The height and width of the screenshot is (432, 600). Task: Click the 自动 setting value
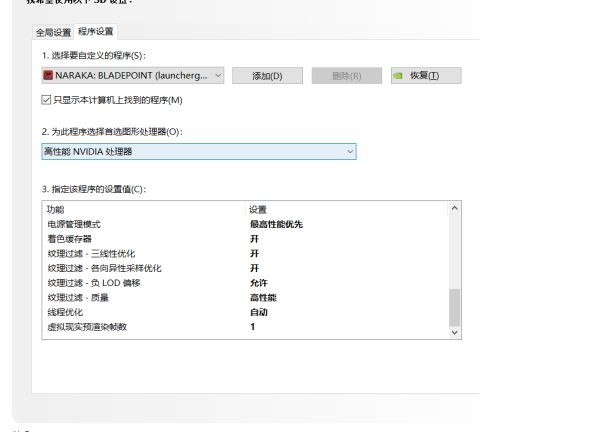259,312
